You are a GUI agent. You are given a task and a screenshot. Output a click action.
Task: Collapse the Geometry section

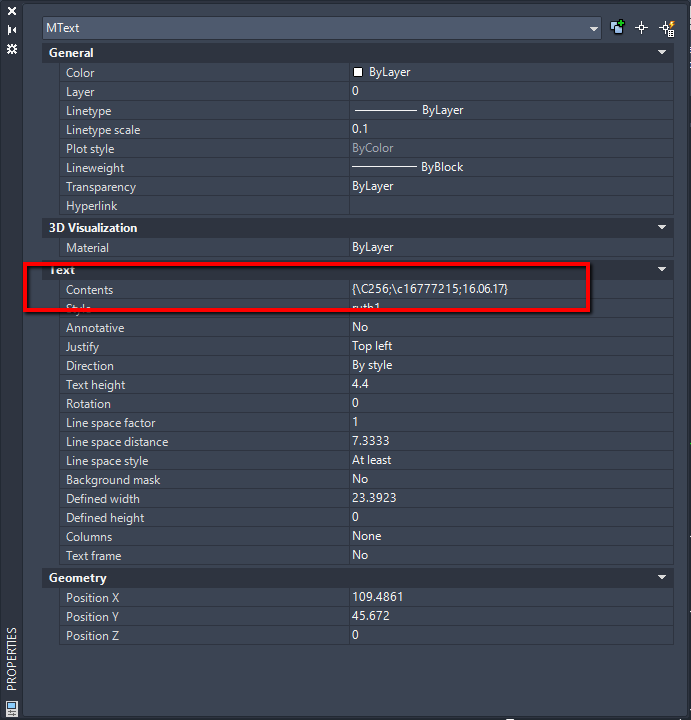[662, 578]
